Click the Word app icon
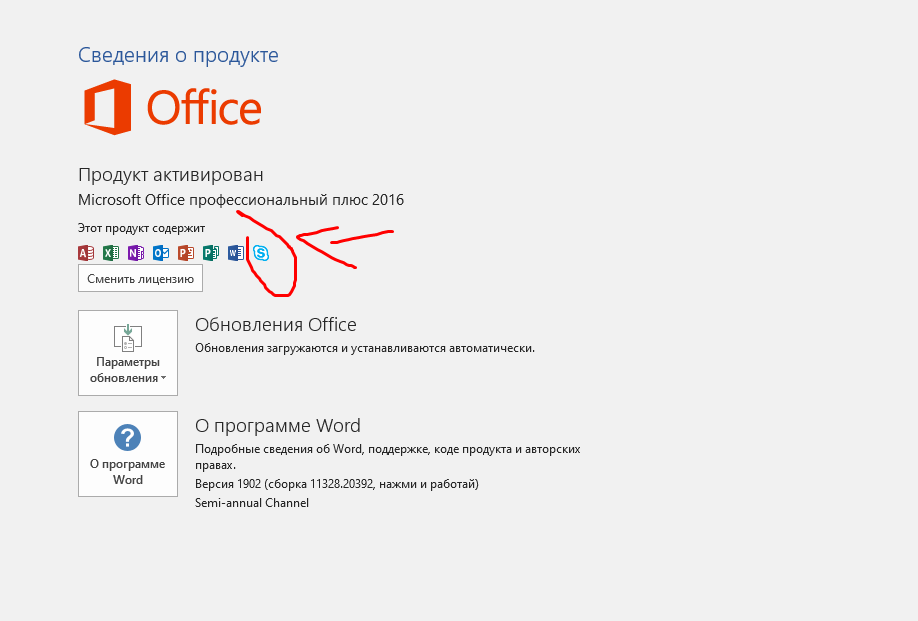918x621 pixels. click(235, 253)
